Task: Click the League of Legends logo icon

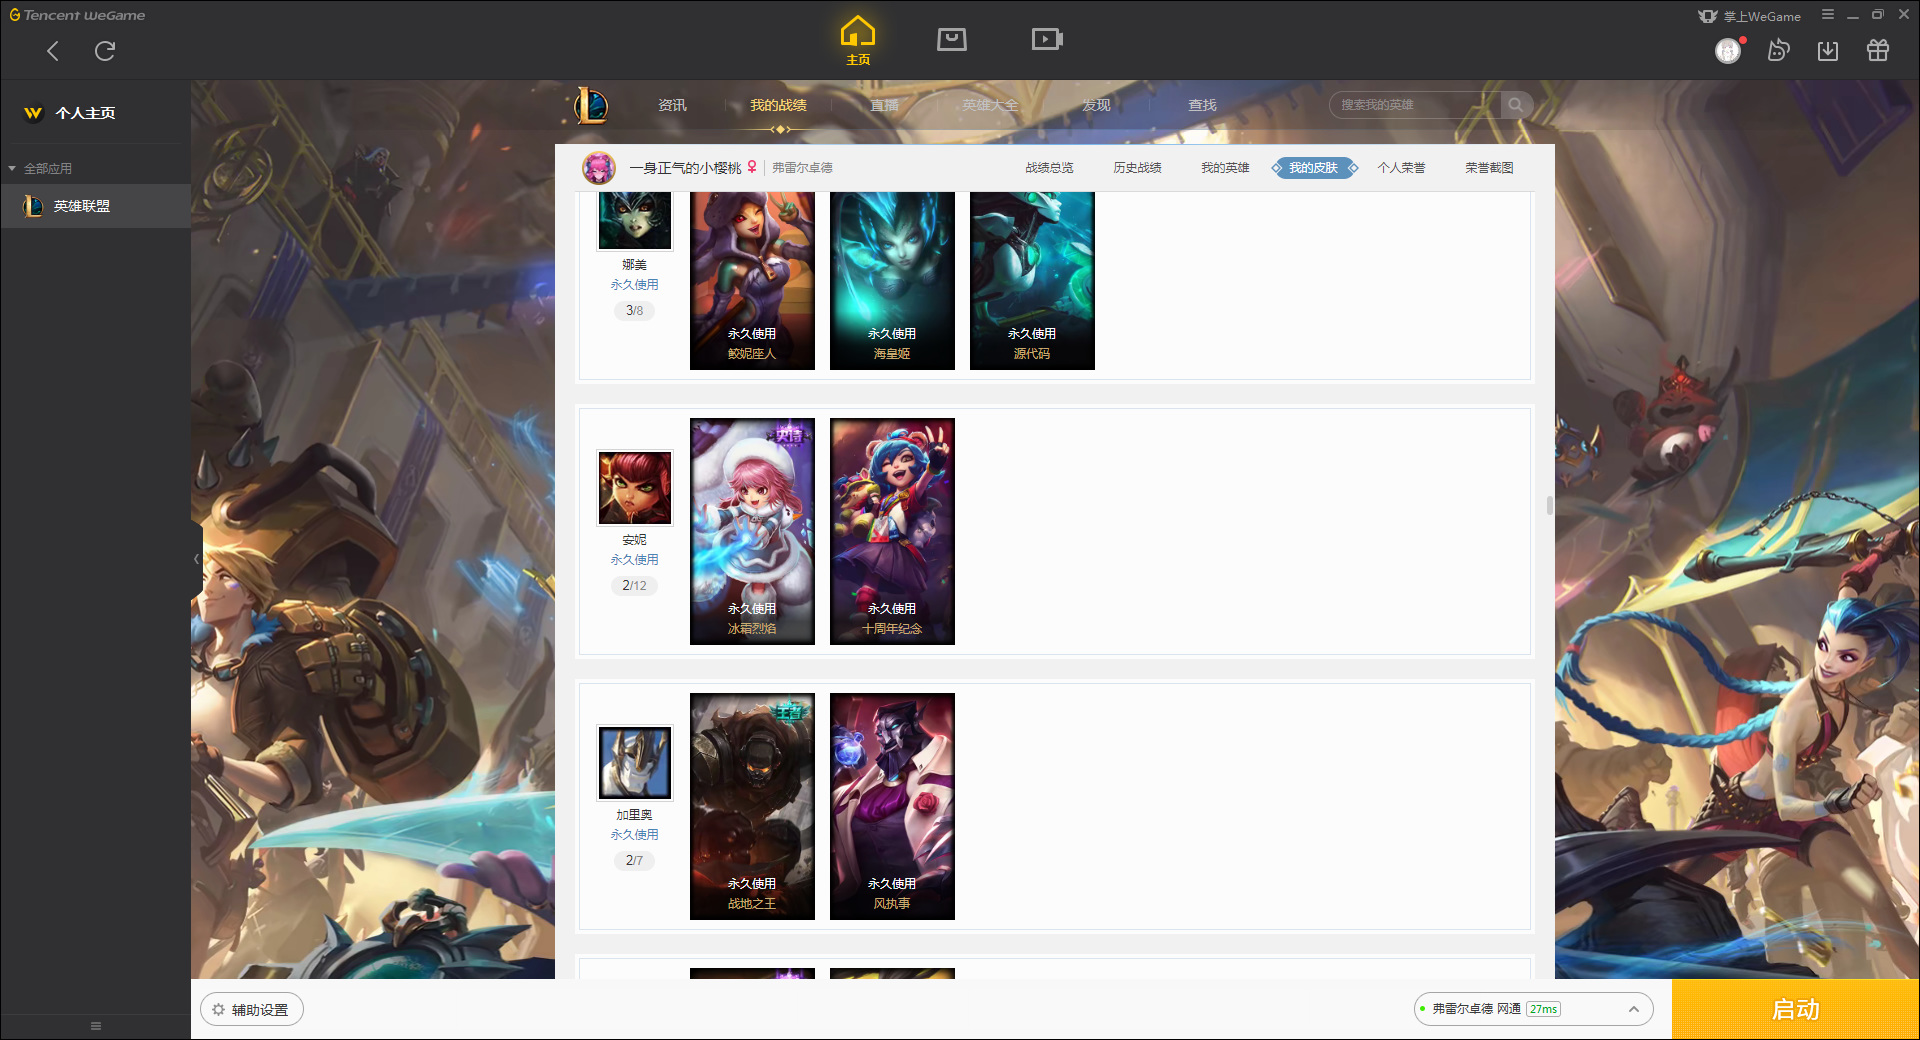Action: 591,105
